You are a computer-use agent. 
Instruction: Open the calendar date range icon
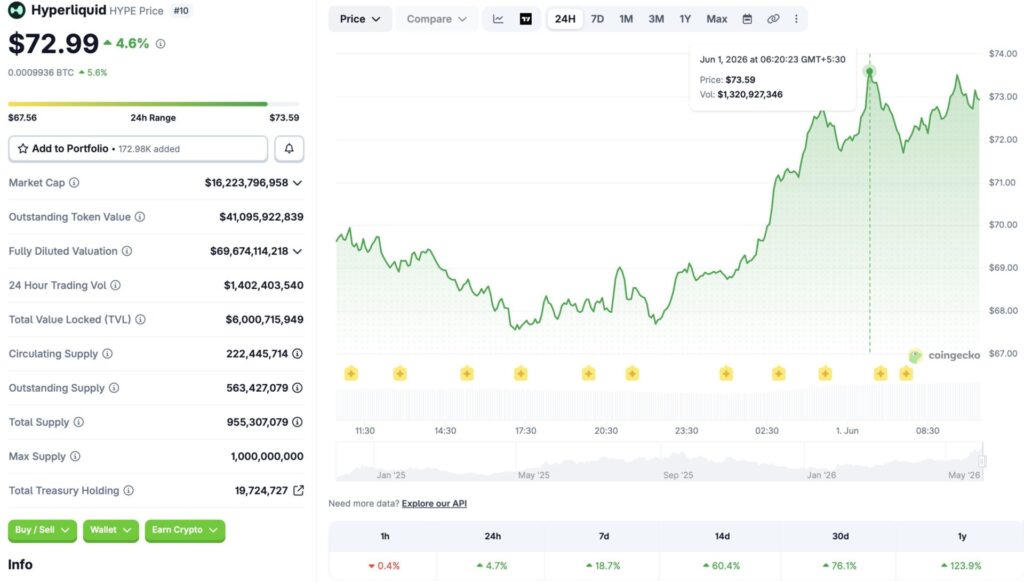pyautogui.click(x=747, y=19)
